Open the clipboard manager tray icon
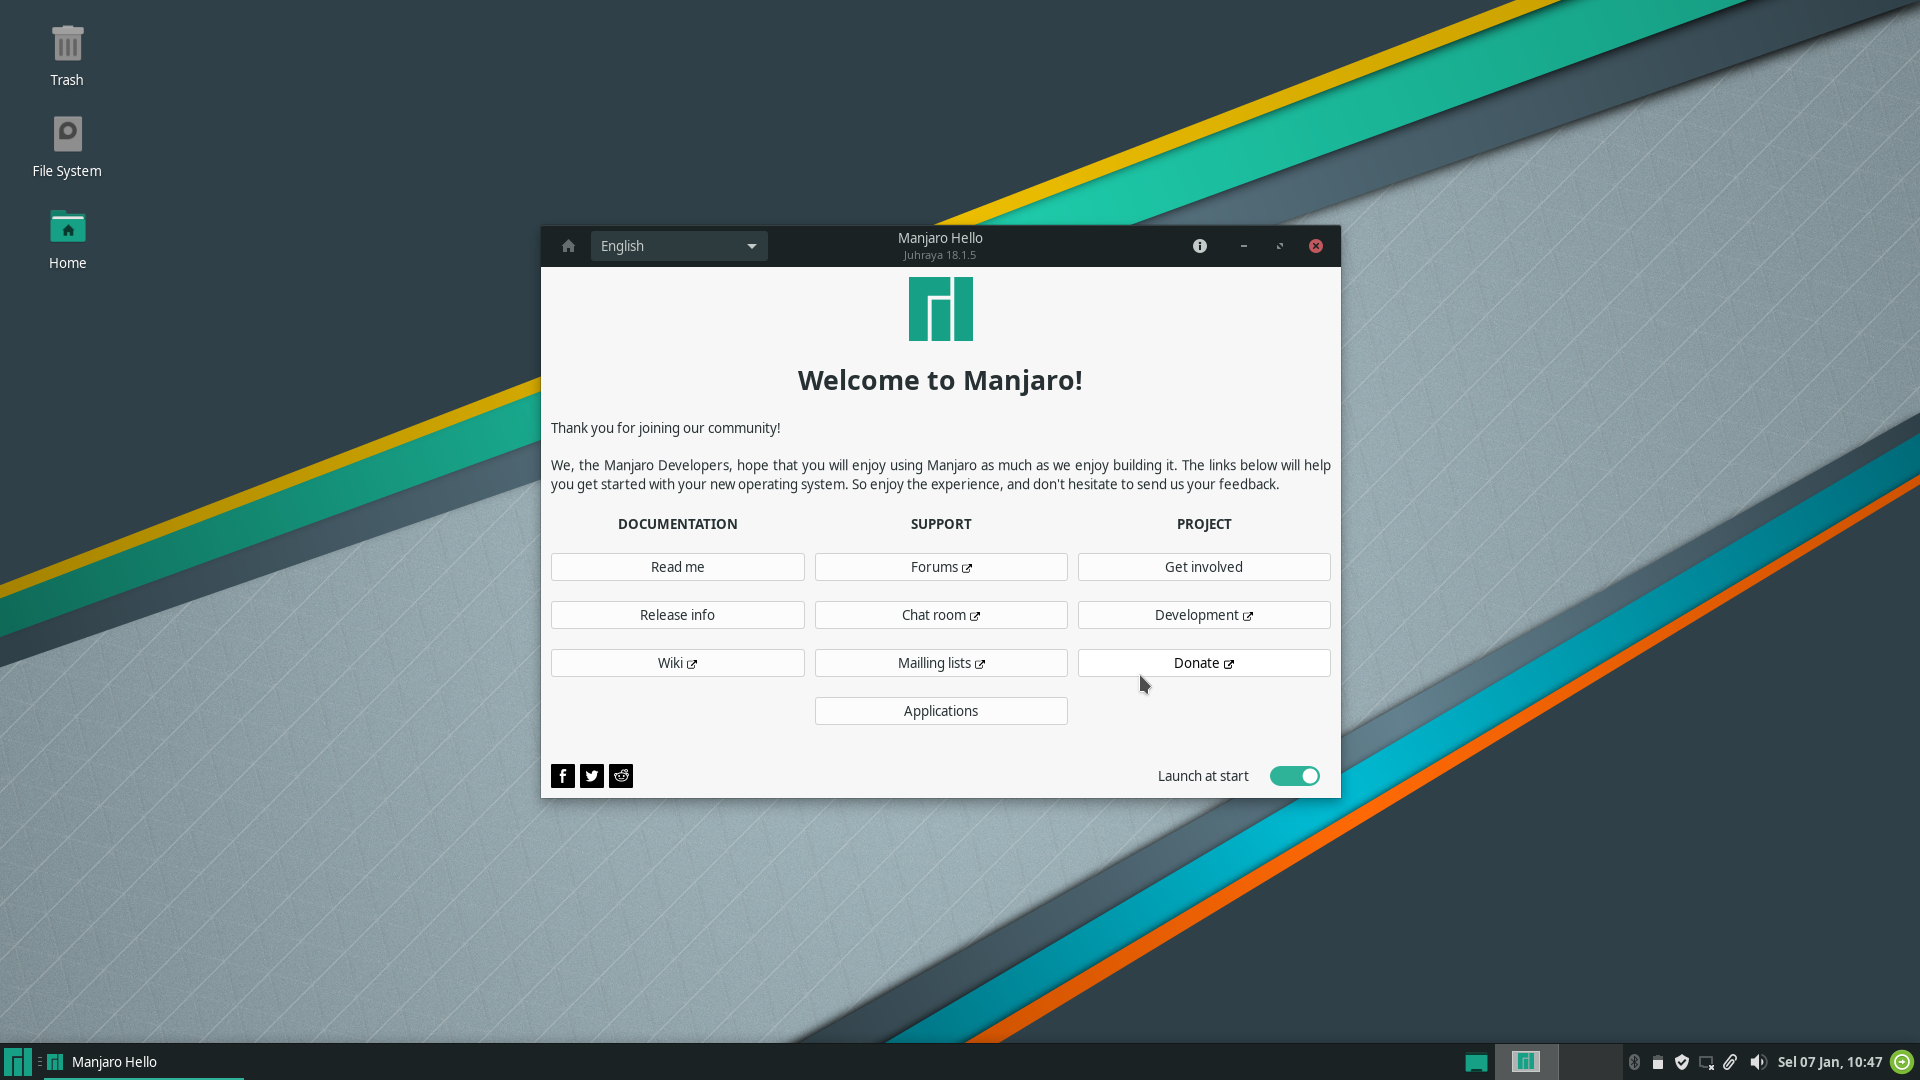 [1658, 1062]
